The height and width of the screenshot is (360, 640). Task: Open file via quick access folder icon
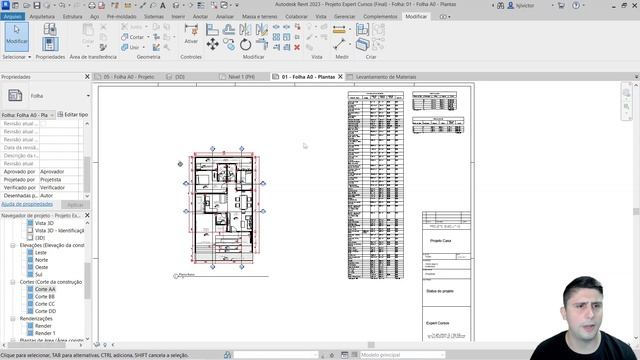pos(27,5)
